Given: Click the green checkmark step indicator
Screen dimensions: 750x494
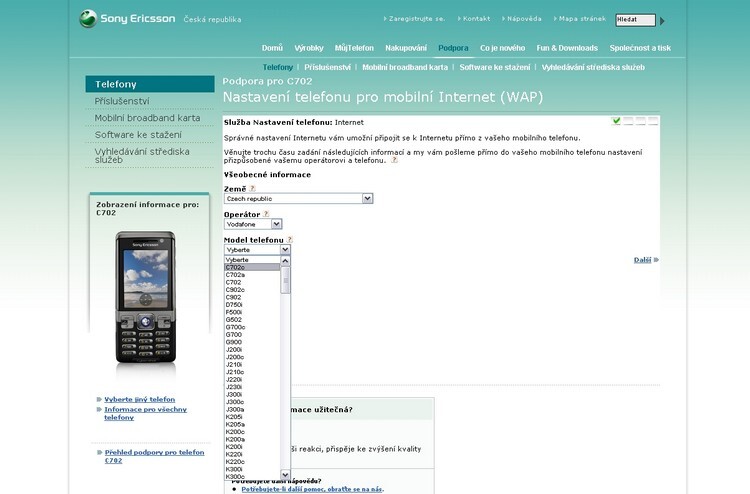Looking at the screenshot, I should pyautogui.click(x=616, y=121).
